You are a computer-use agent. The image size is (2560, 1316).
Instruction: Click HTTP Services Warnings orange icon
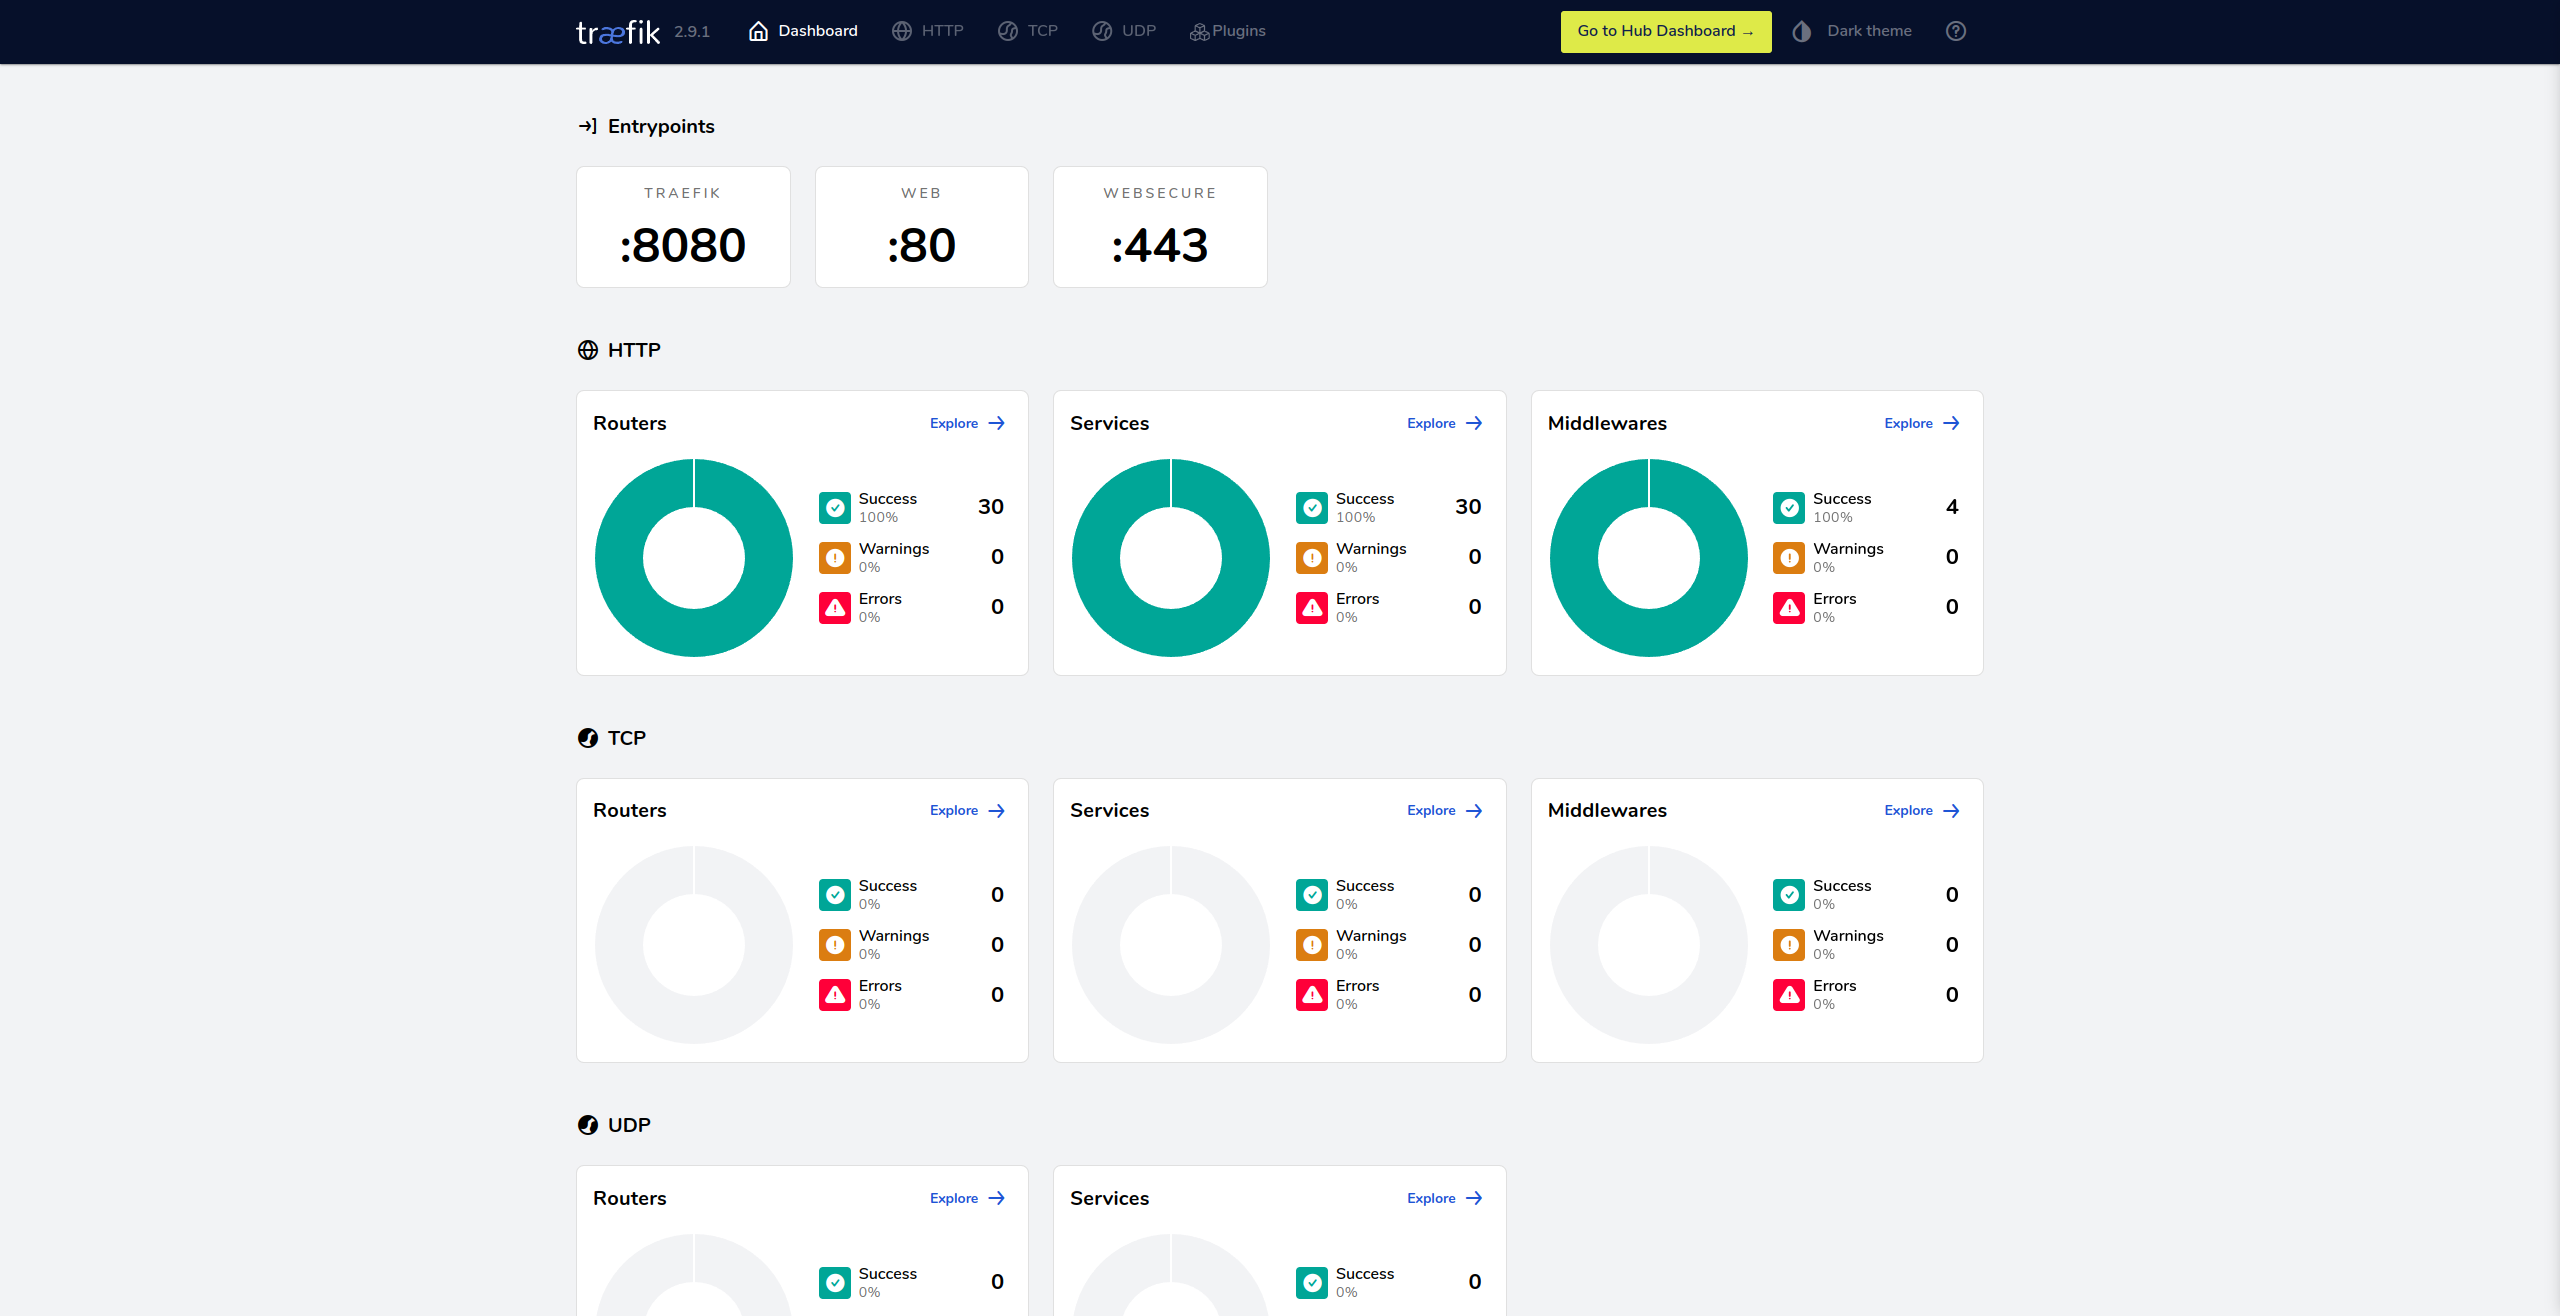click(x=1312, y=557)
